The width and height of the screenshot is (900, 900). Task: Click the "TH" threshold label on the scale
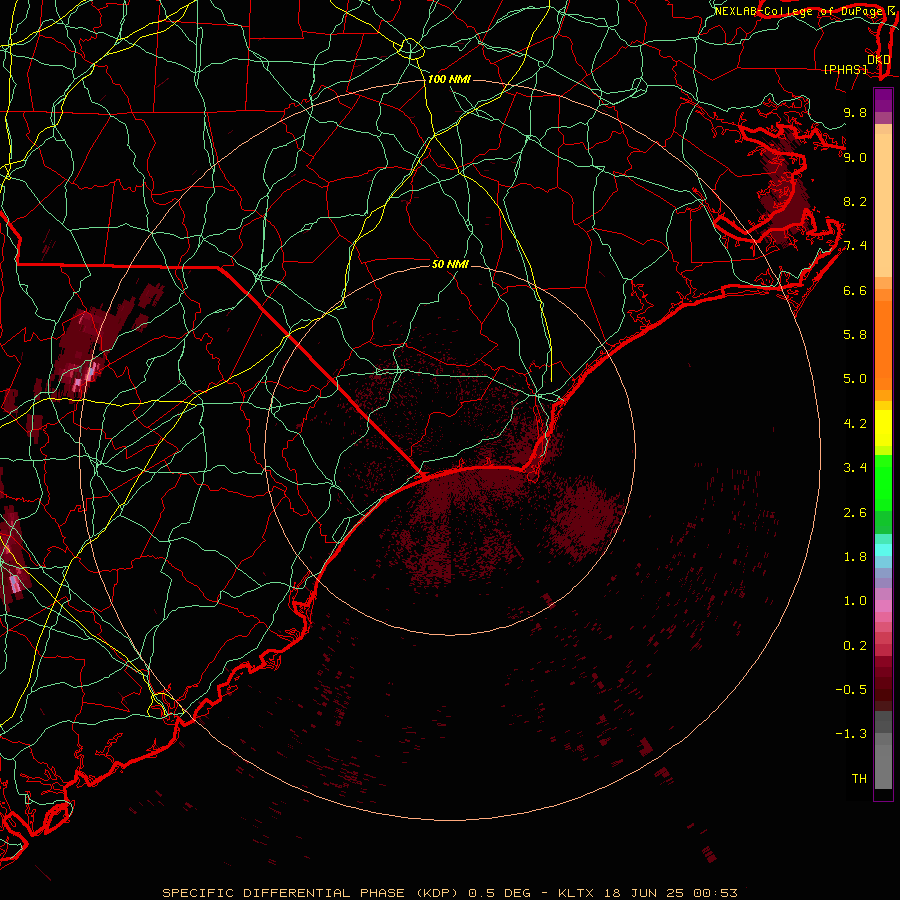coord(859,779)
